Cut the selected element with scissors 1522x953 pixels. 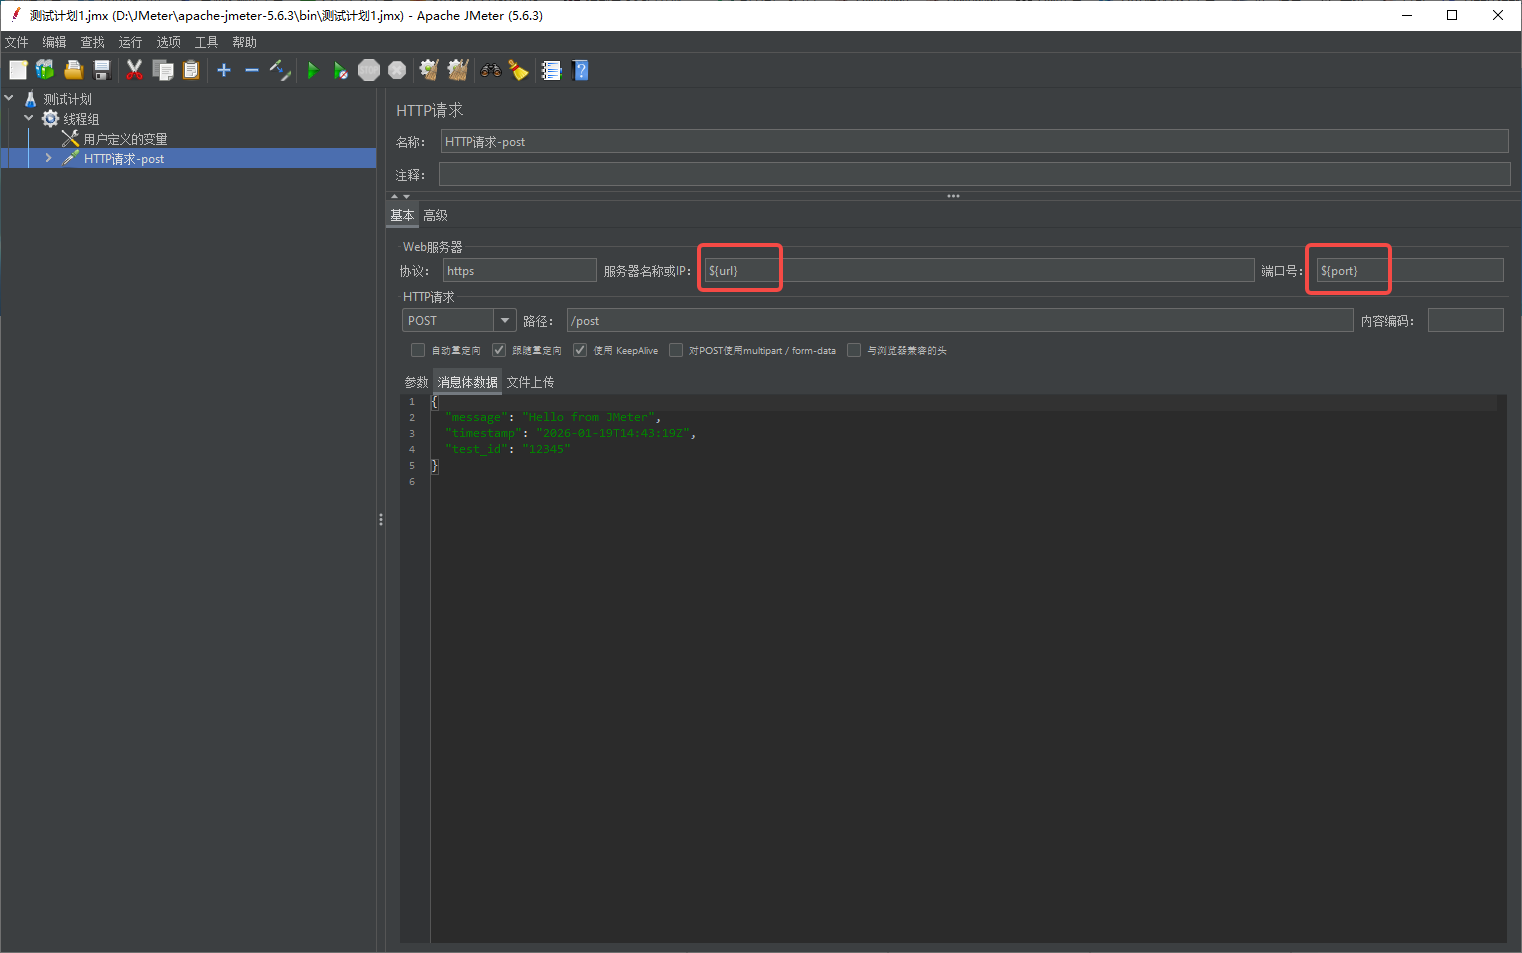(134, 70)
